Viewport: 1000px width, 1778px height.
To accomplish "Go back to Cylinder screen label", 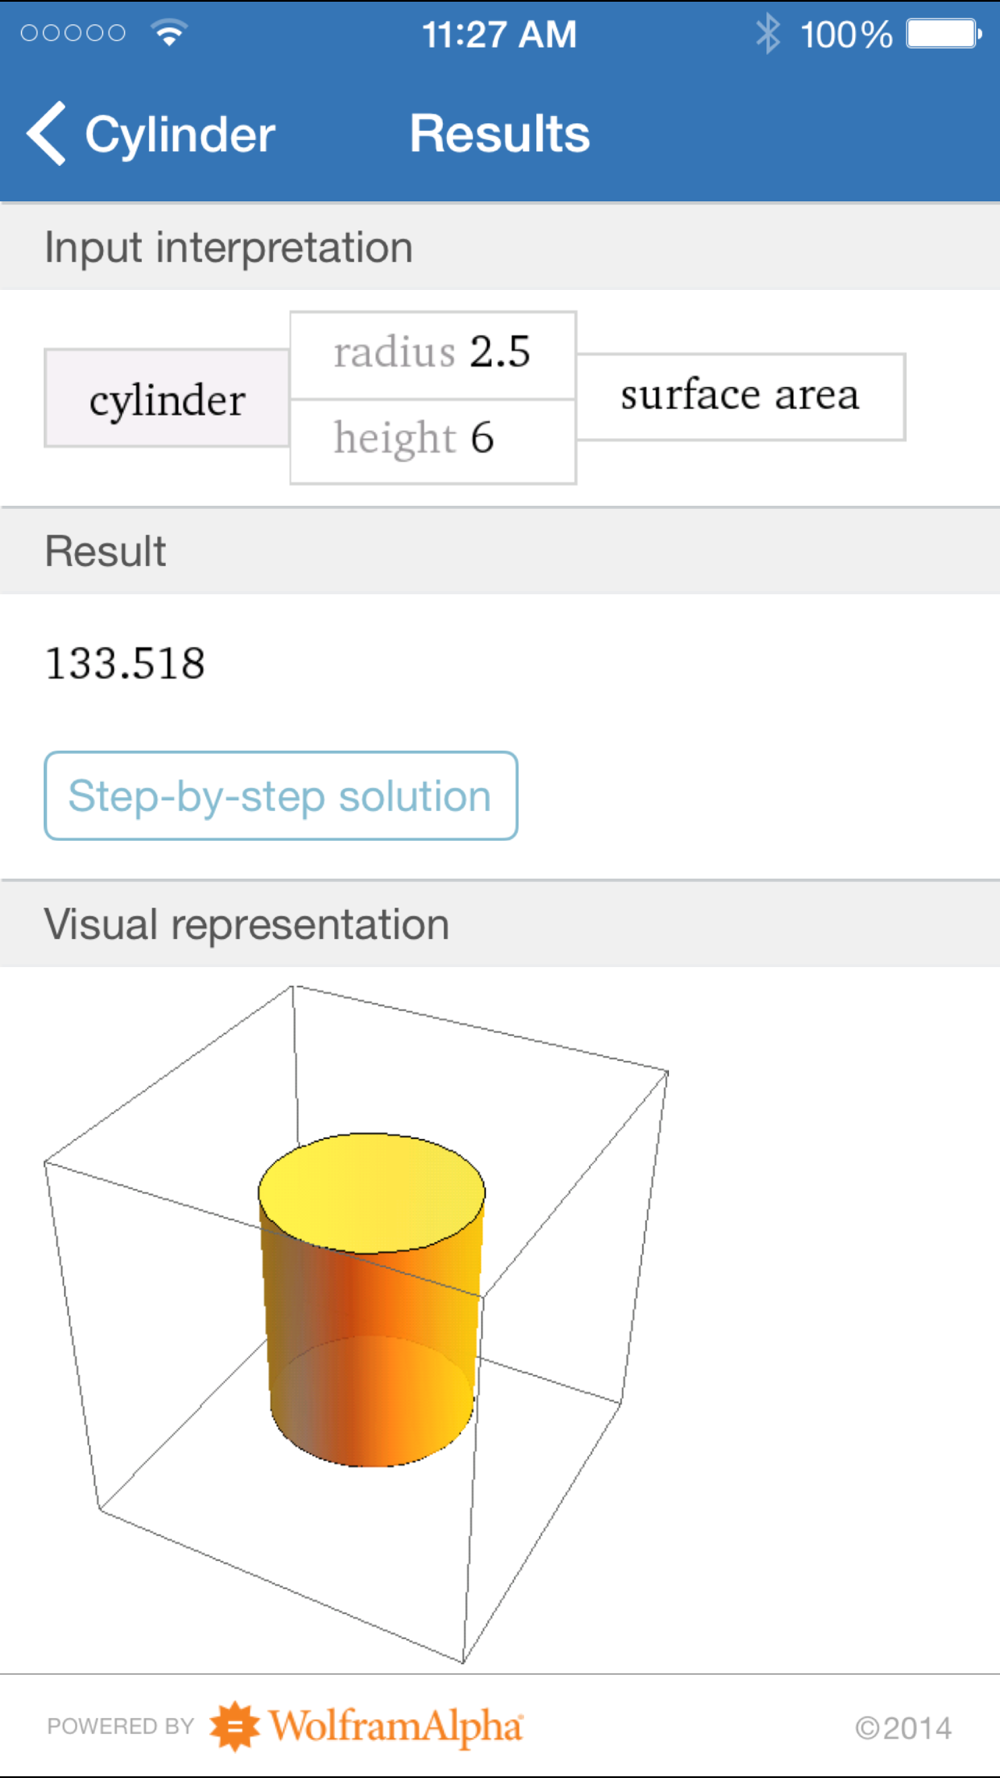I will pos(180,135).
